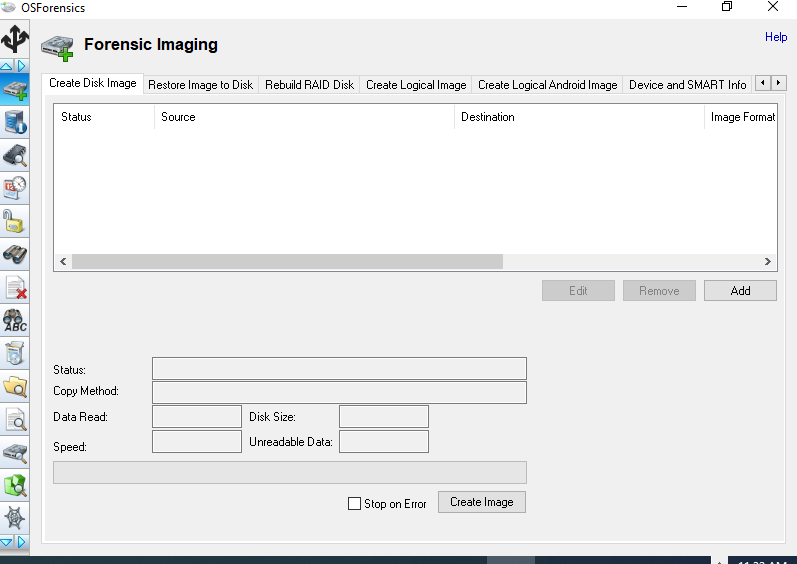Select the Forensic Imaging sidebar icon with green plus

14,89
